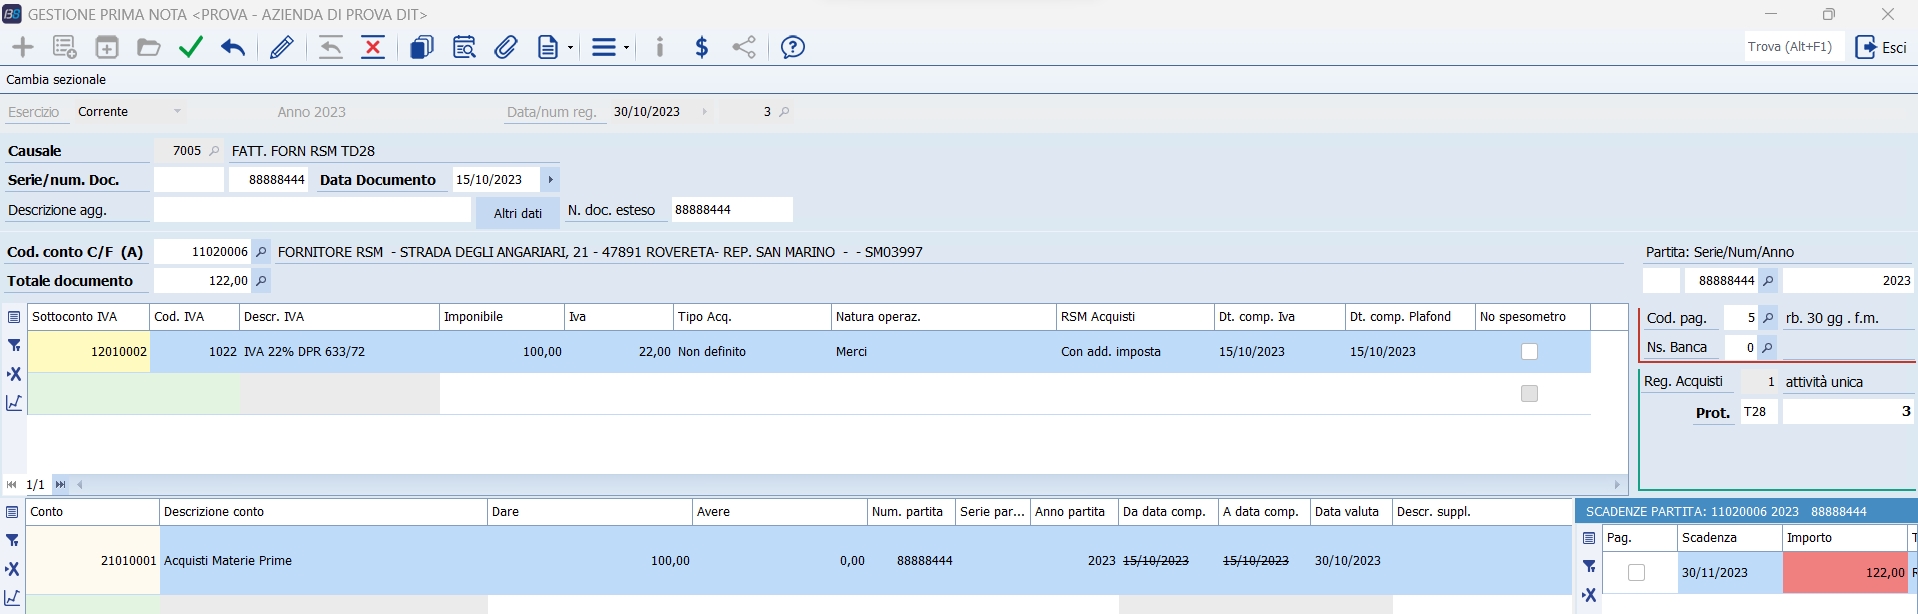
Task: Open the help question mark icon
Action: coord(792,47)
